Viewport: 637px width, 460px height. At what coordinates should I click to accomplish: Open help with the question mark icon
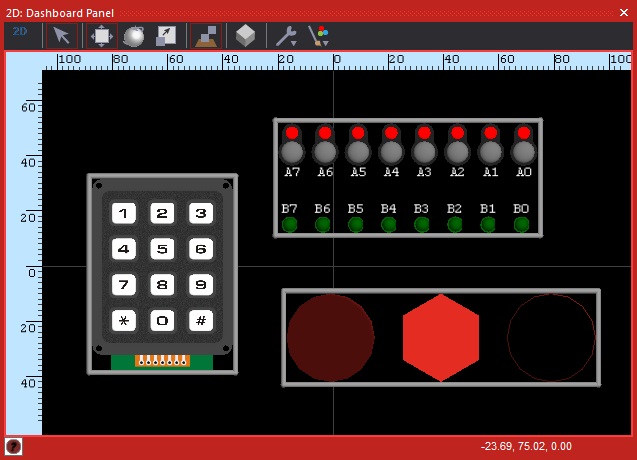coord(13,447)
